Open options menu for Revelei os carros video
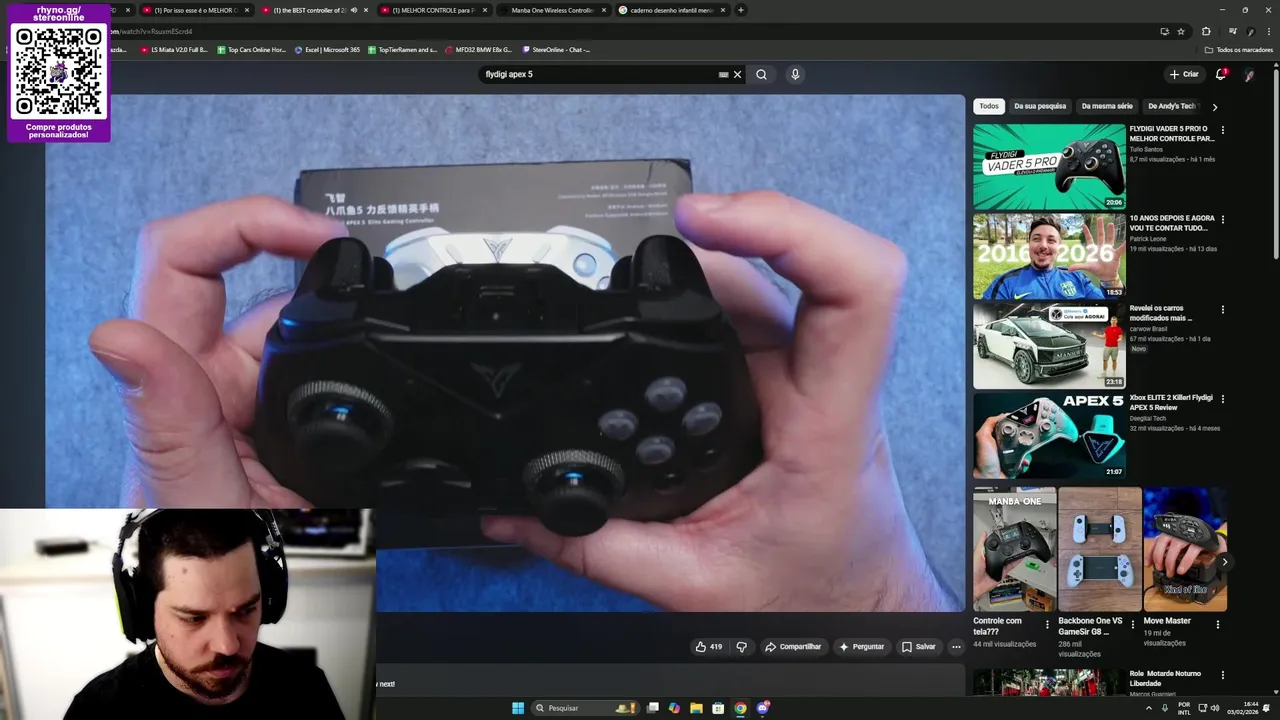 point(1222,309)
